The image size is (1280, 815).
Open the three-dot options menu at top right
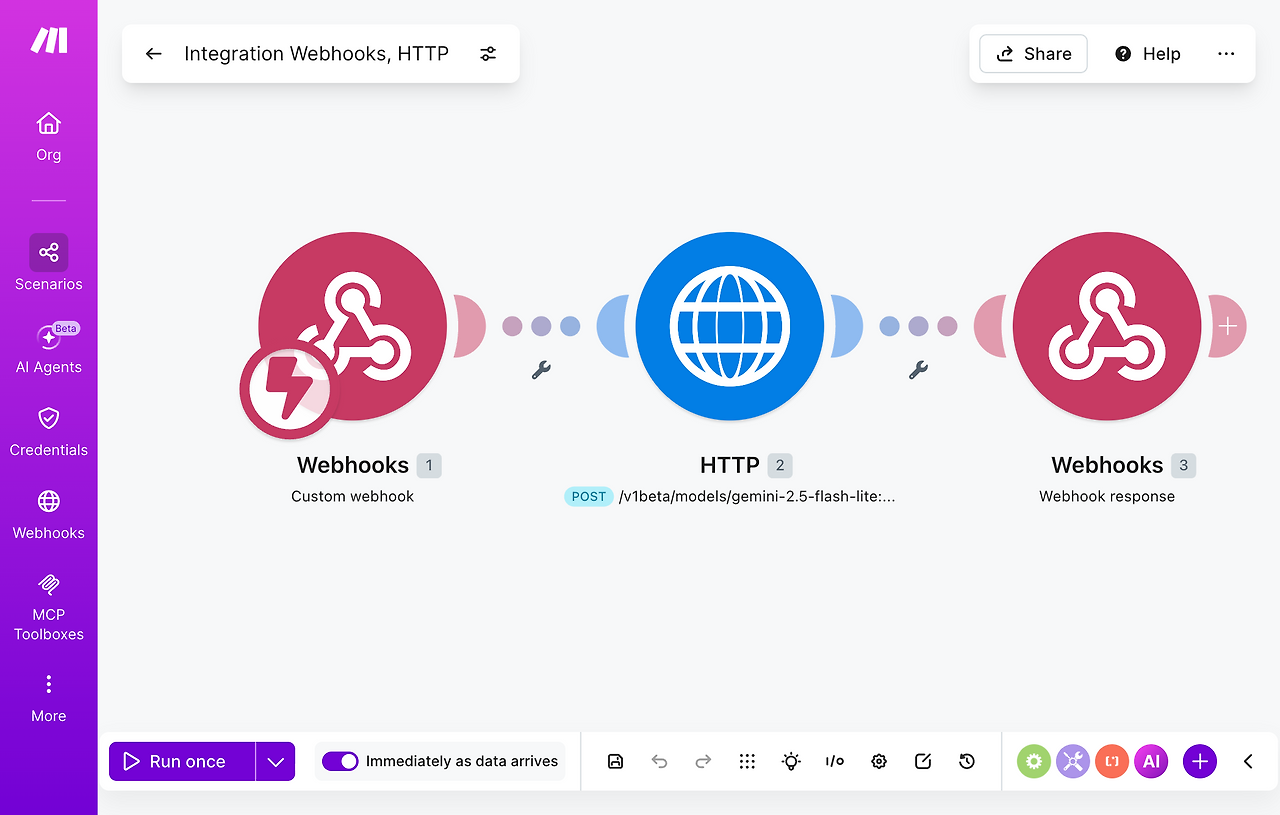coord(1226,54)
